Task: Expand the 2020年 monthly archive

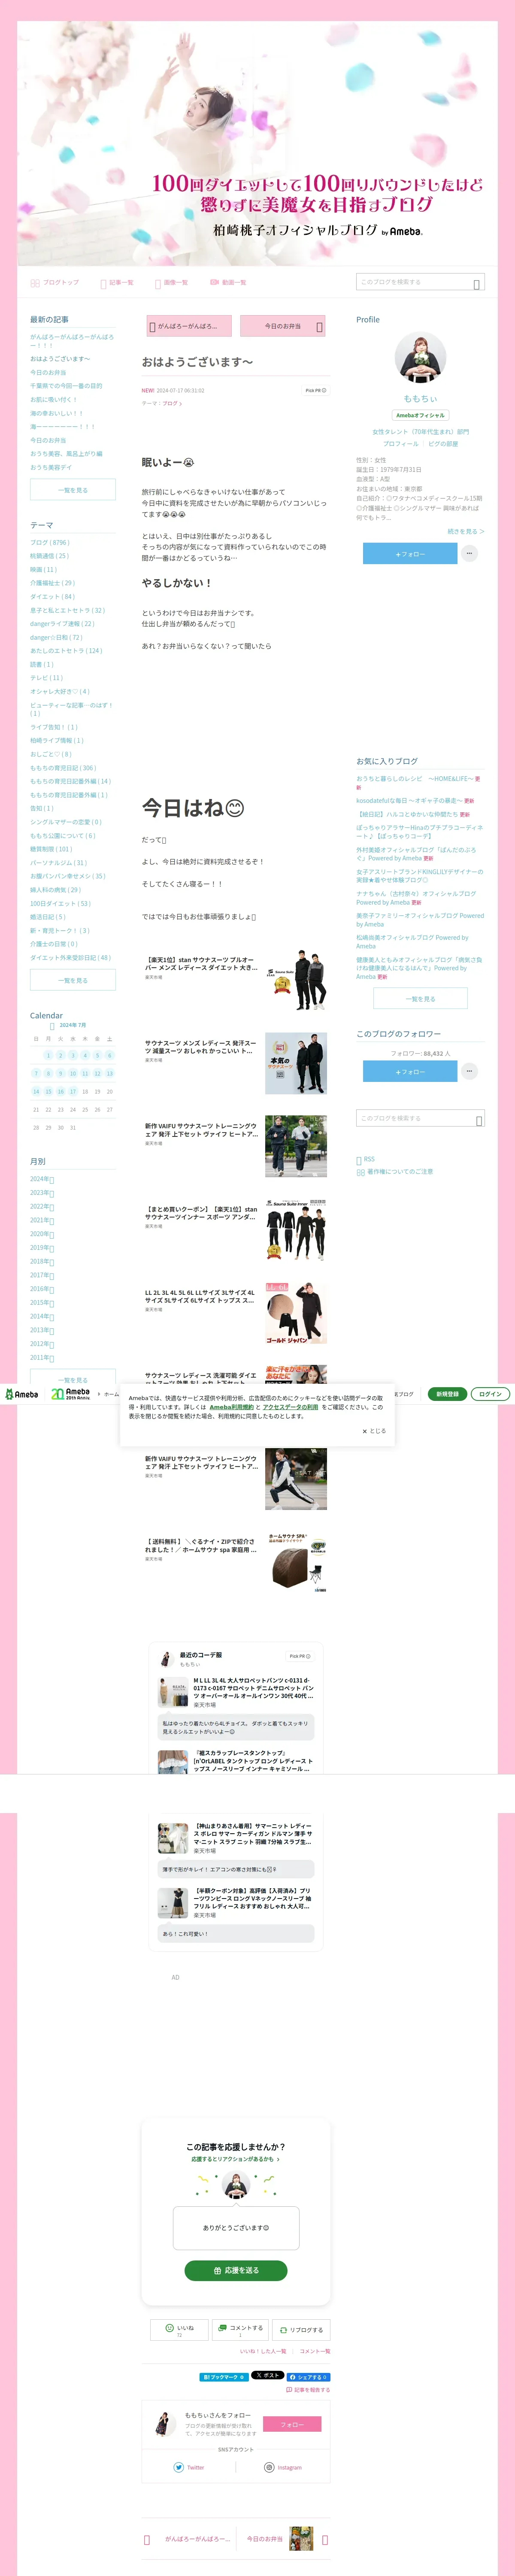Action: [42, 1234]
